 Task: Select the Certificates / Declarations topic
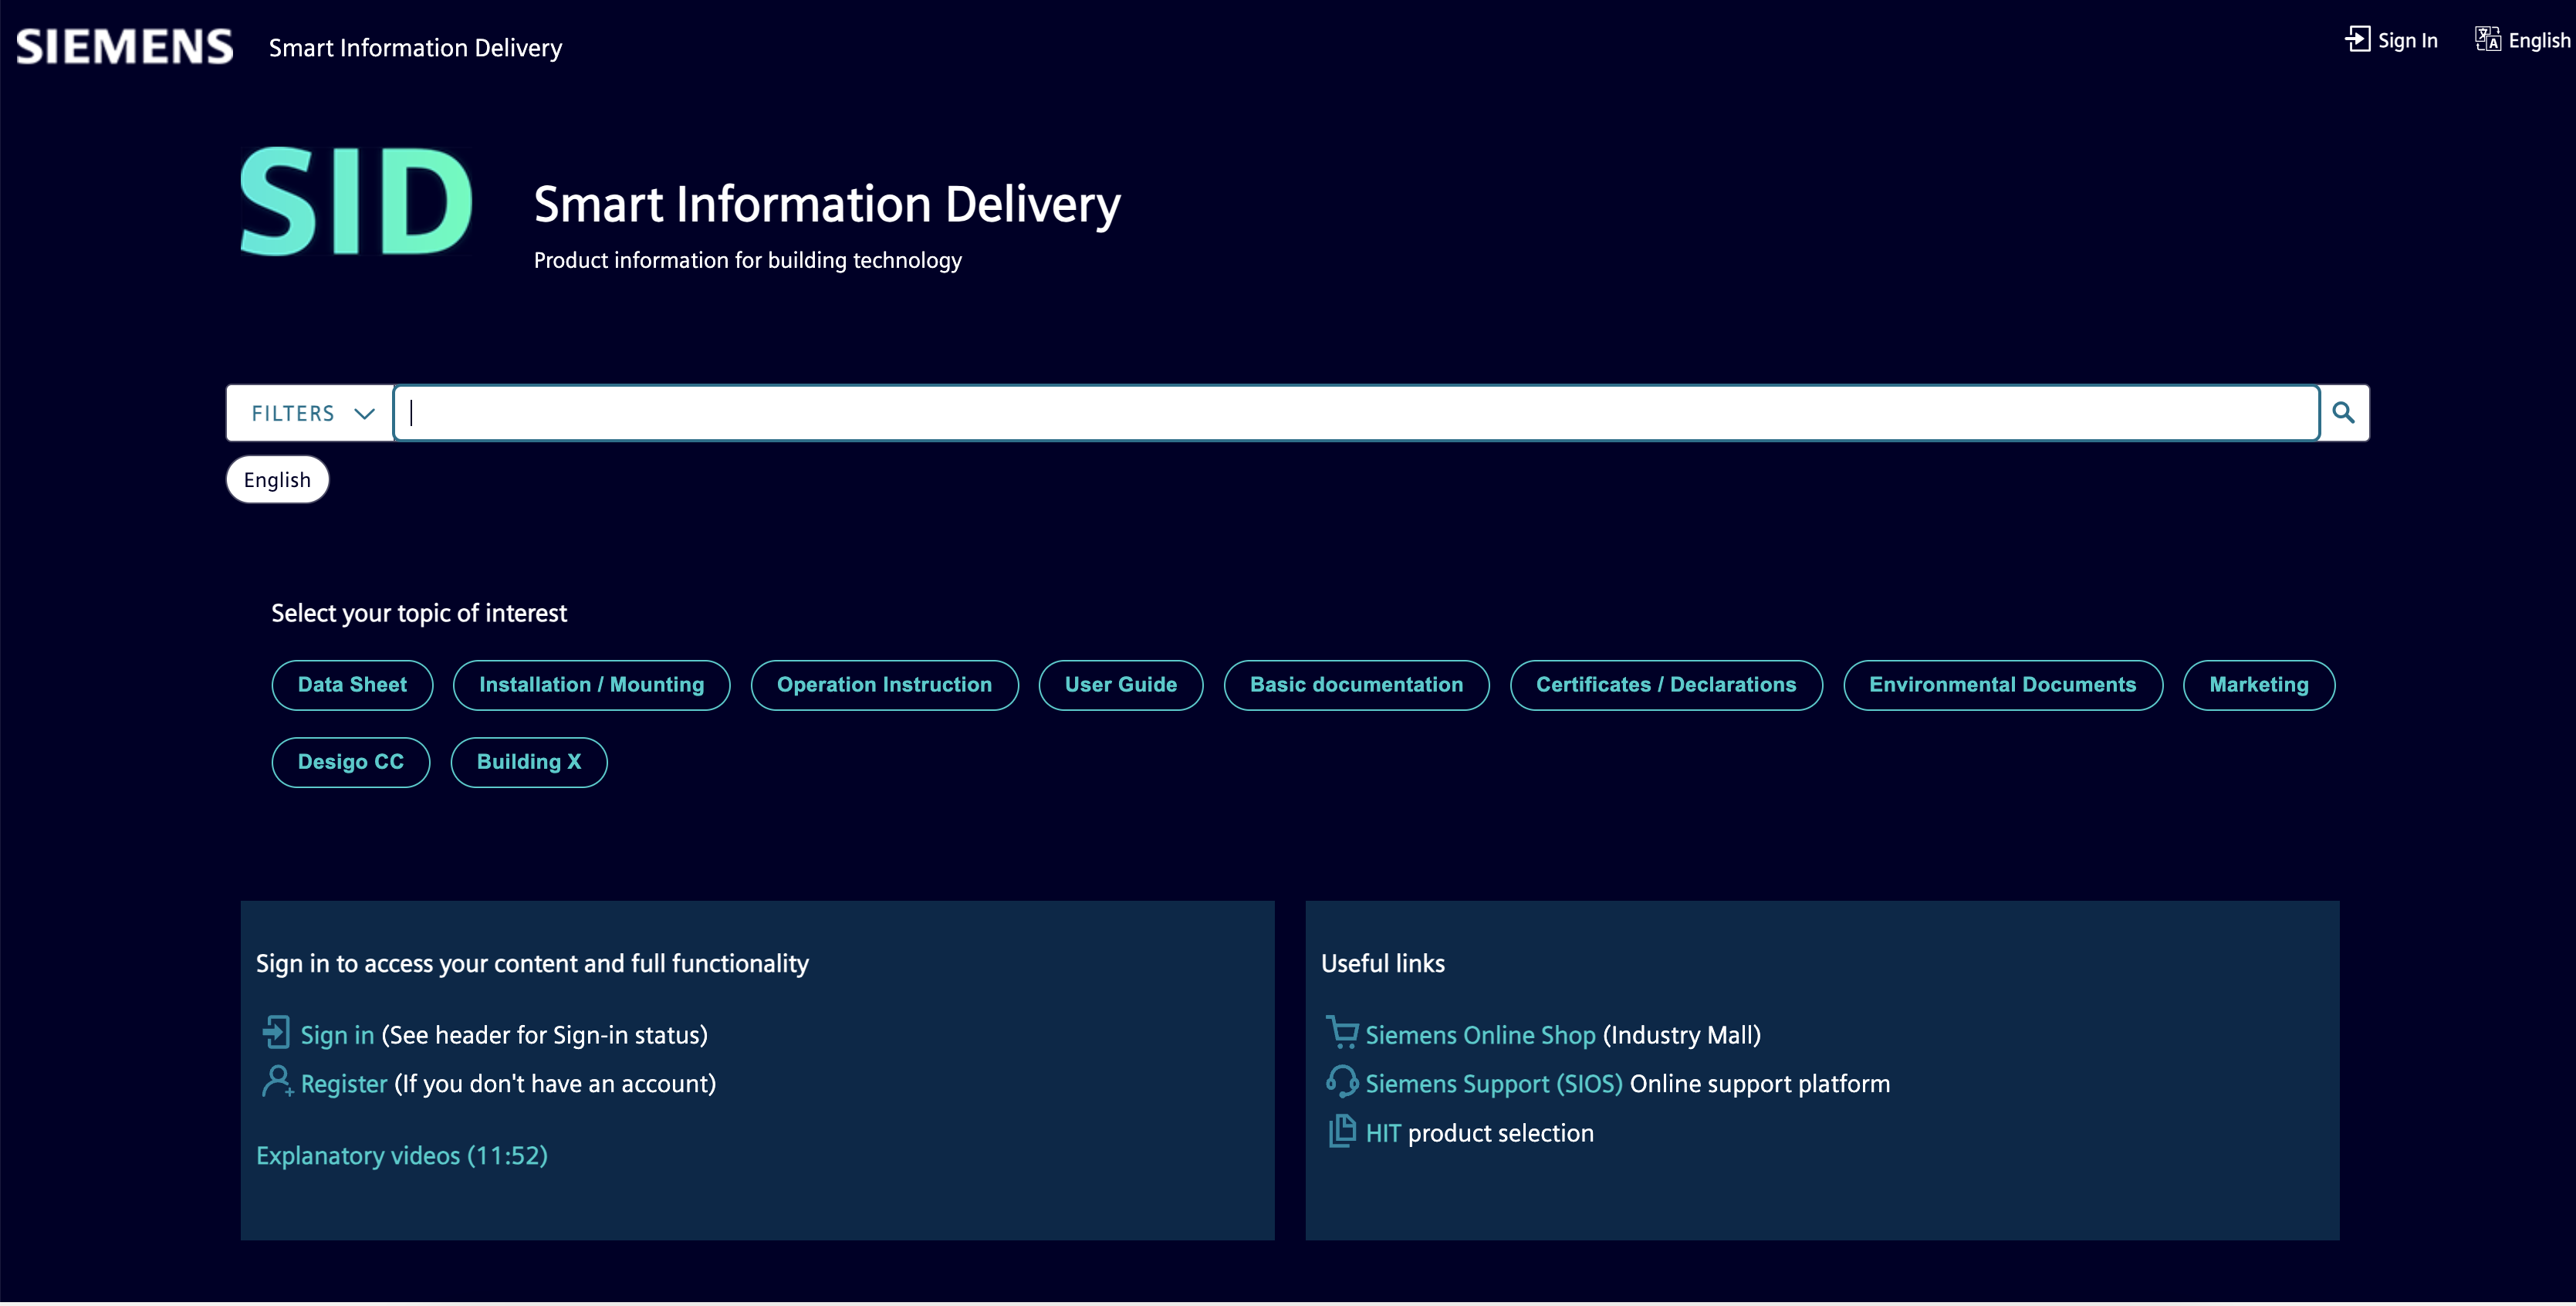tap(1665, 685)
